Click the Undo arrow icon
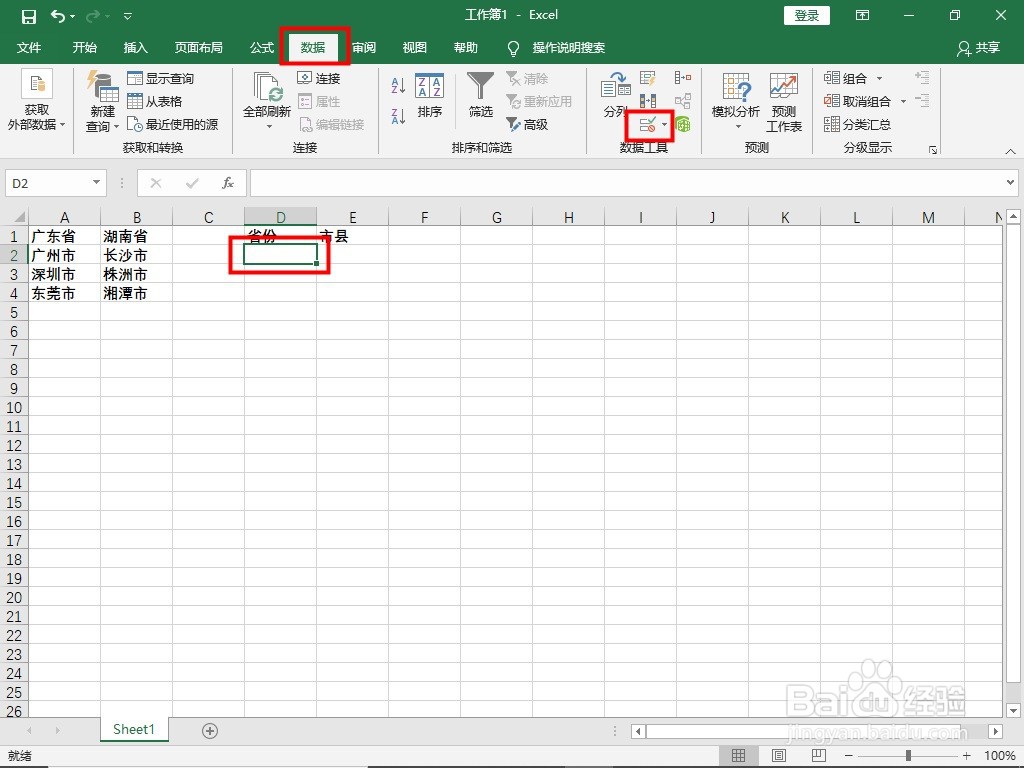Viewport: 1024px width, 768px height. 58,16
